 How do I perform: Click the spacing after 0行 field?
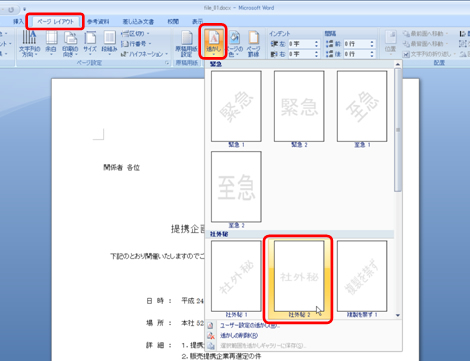(x=356, y=54)
